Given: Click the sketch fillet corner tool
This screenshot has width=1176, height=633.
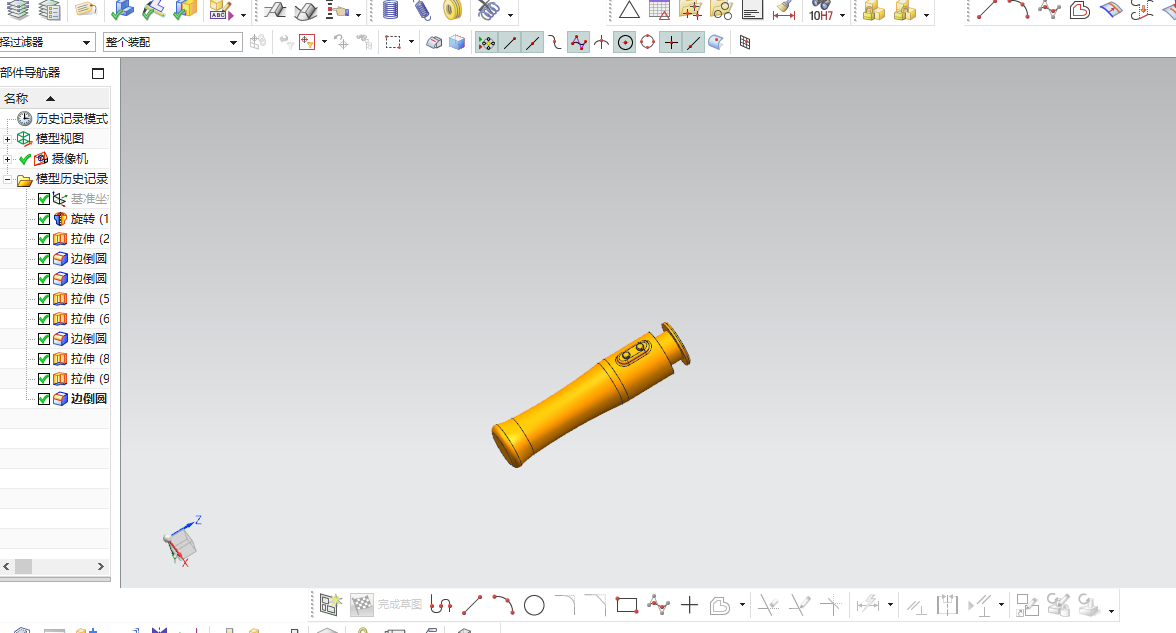Looking at the screenshot, I should (x=565, y=605).
